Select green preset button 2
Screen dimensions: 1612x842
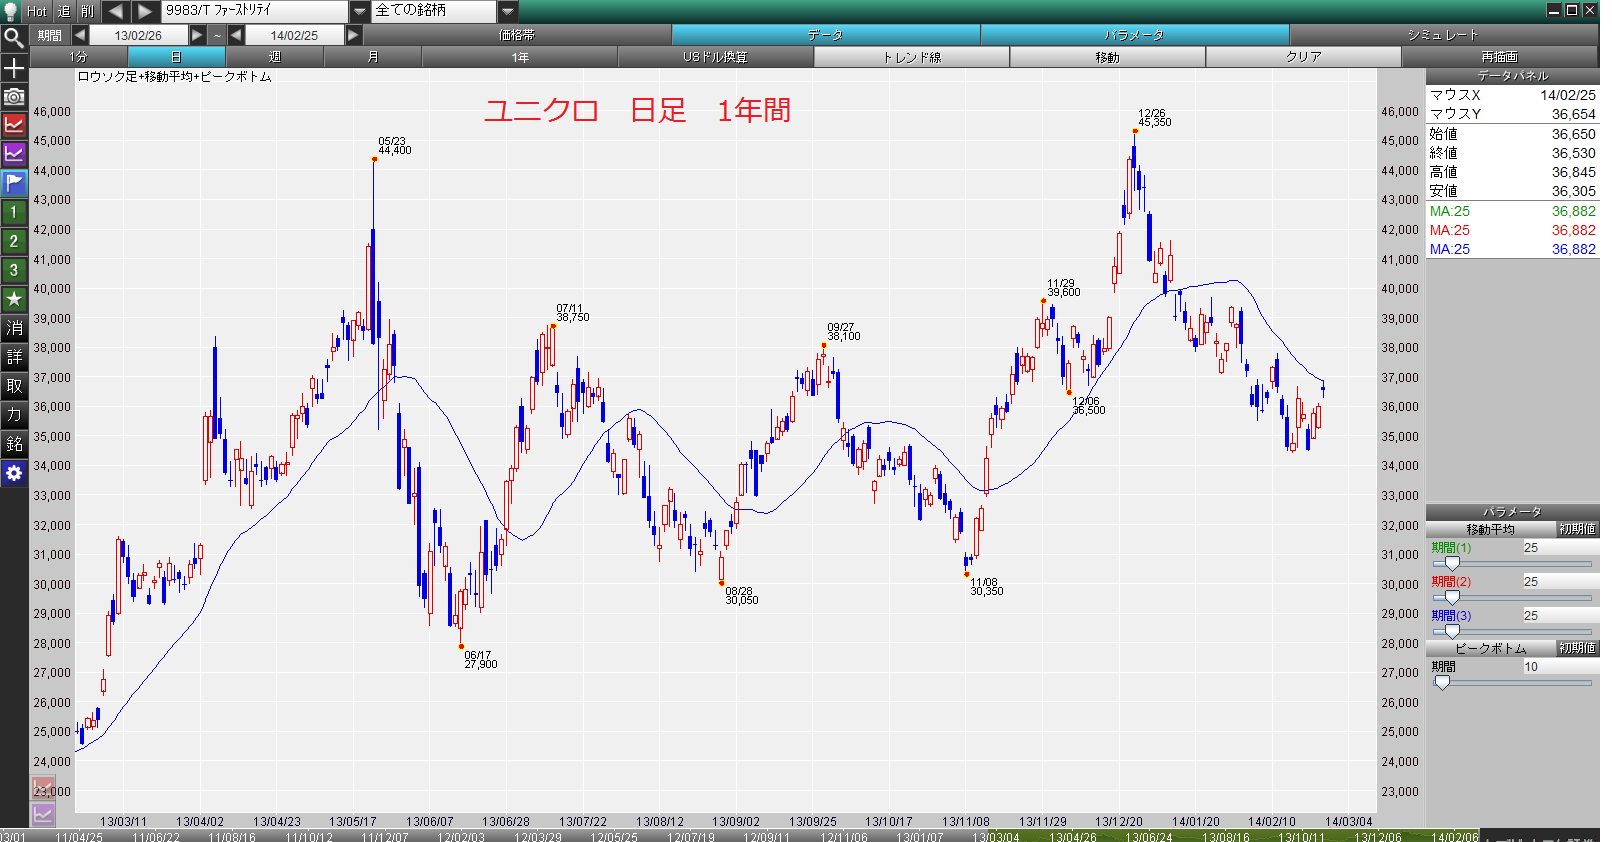point(14,241)
